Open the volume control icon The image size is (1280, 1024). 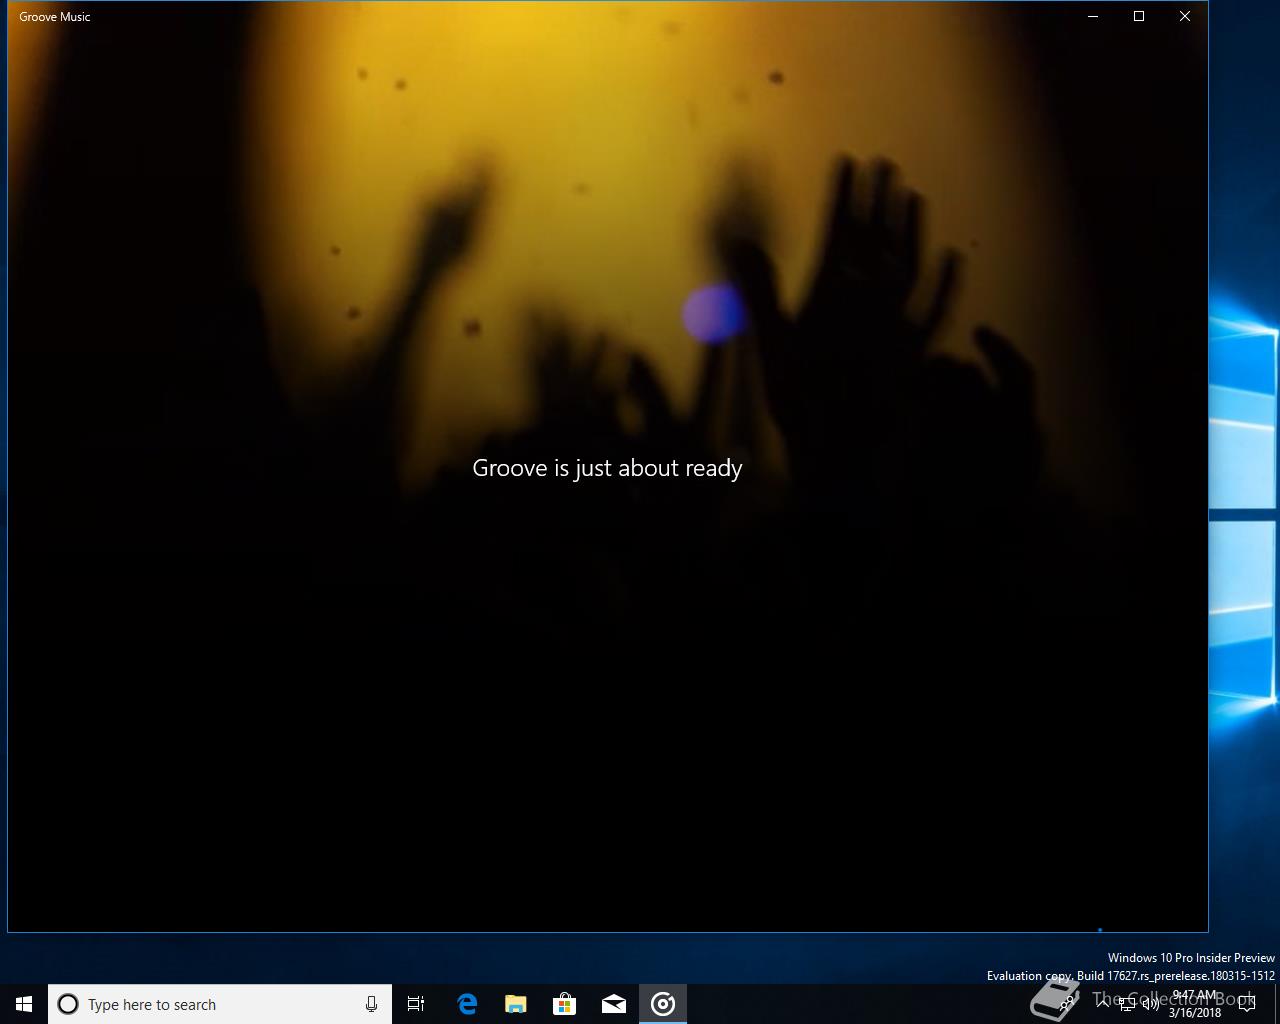point(1151,1004)
